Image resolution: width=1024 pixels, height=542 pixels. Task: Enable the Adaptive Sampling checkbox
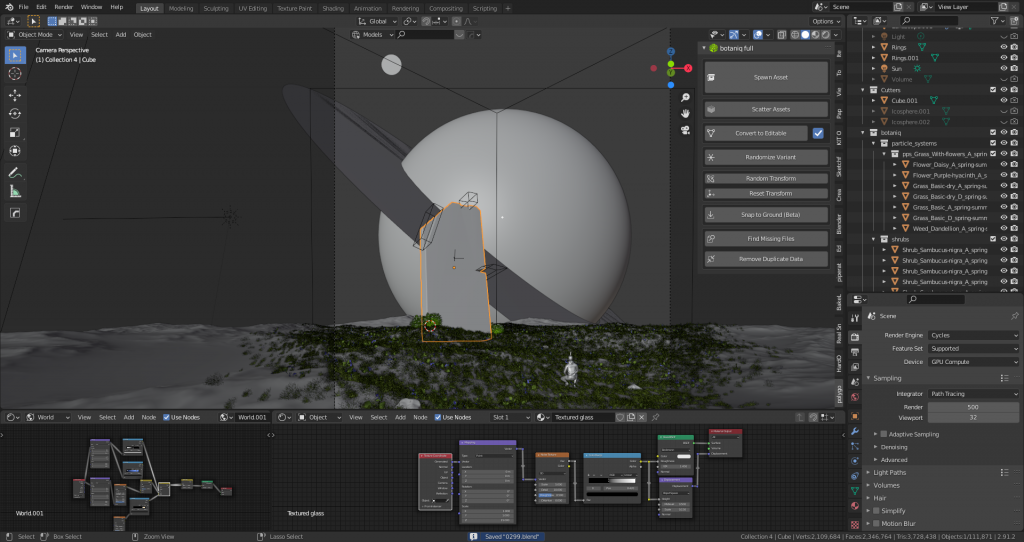[x=884, y=434]
